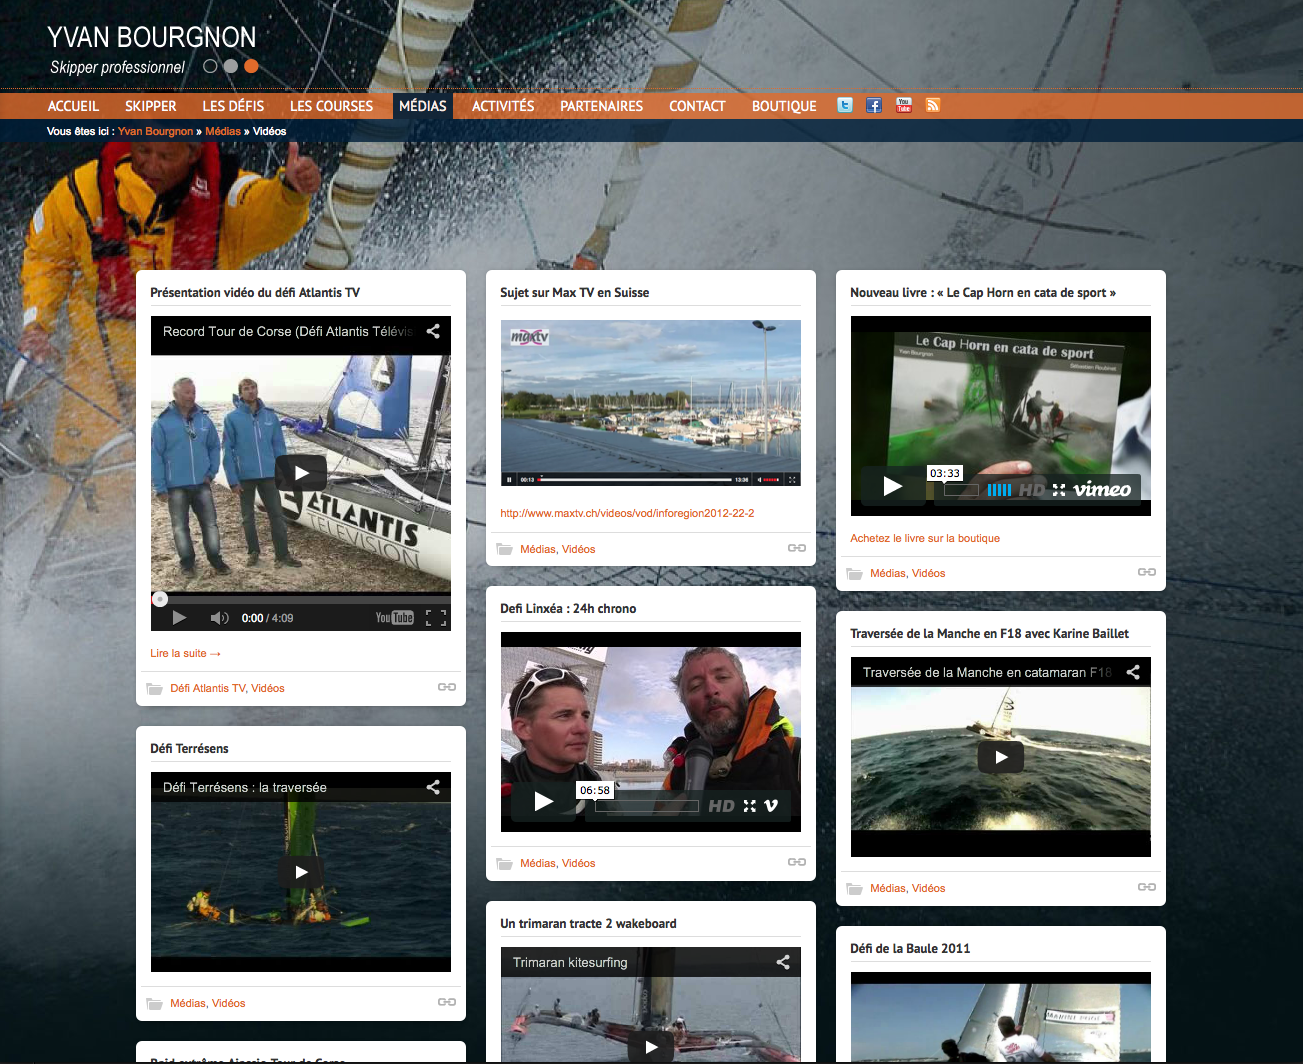Image resolution: width=1303 pixels, height=1064 pixels.
Task: Play the Défi Terrésens video
Action: coord(301,872)
